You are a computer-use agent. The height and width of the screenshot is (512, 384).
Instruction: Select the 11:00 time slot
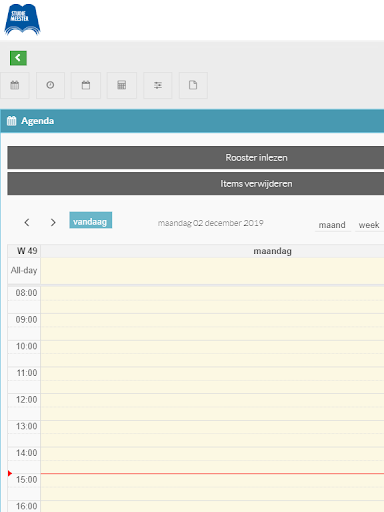(212, 373)
